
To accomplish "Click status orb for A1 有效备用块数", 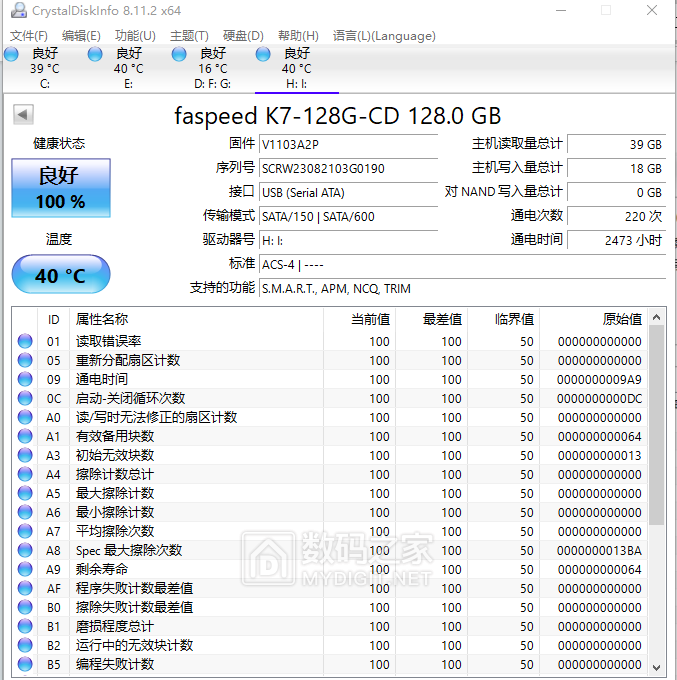I will coord(25,436).
